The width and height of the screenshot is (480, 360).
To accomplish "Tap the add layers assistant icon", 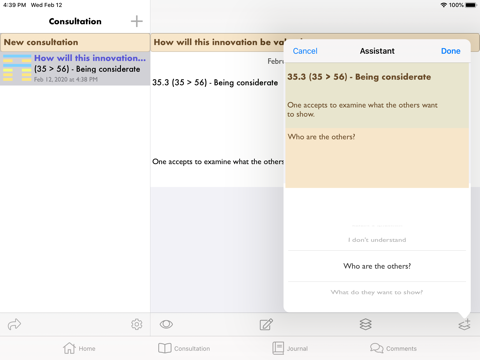I will pyautogui.click(x=464, y=324).
